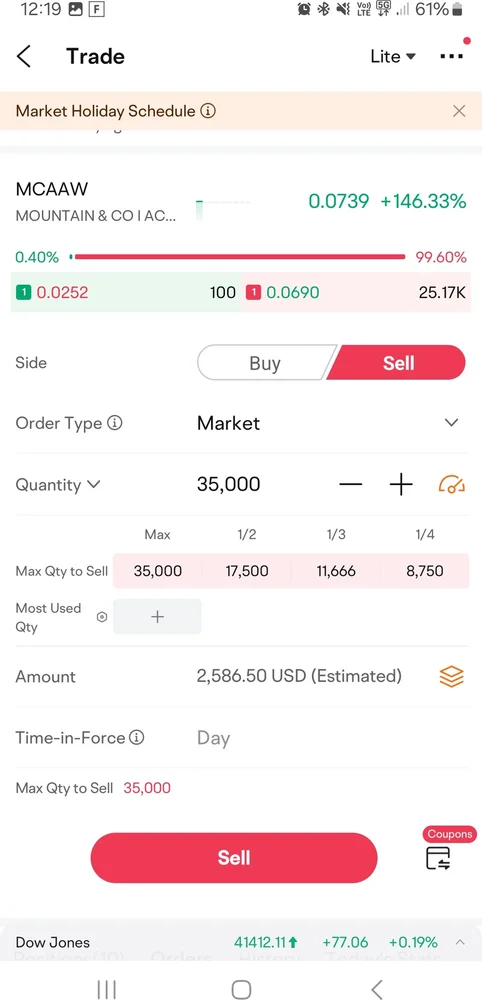This screenshot has width=482, height=1000.
Task: Open Market Holiday Schedule info icon
Action: (208, 111)
